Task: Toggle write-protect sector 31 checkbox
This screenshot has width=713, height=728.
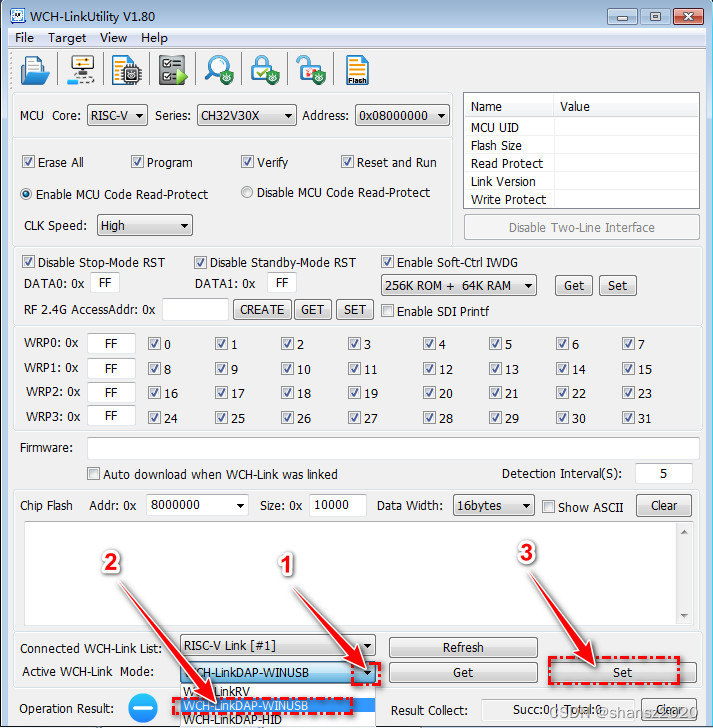Action: pyautogui.click(x=628, y=417)
